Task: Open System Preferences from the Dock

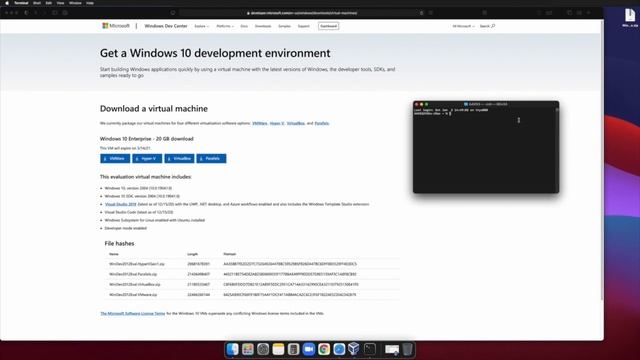Action: tap(263, 349)
